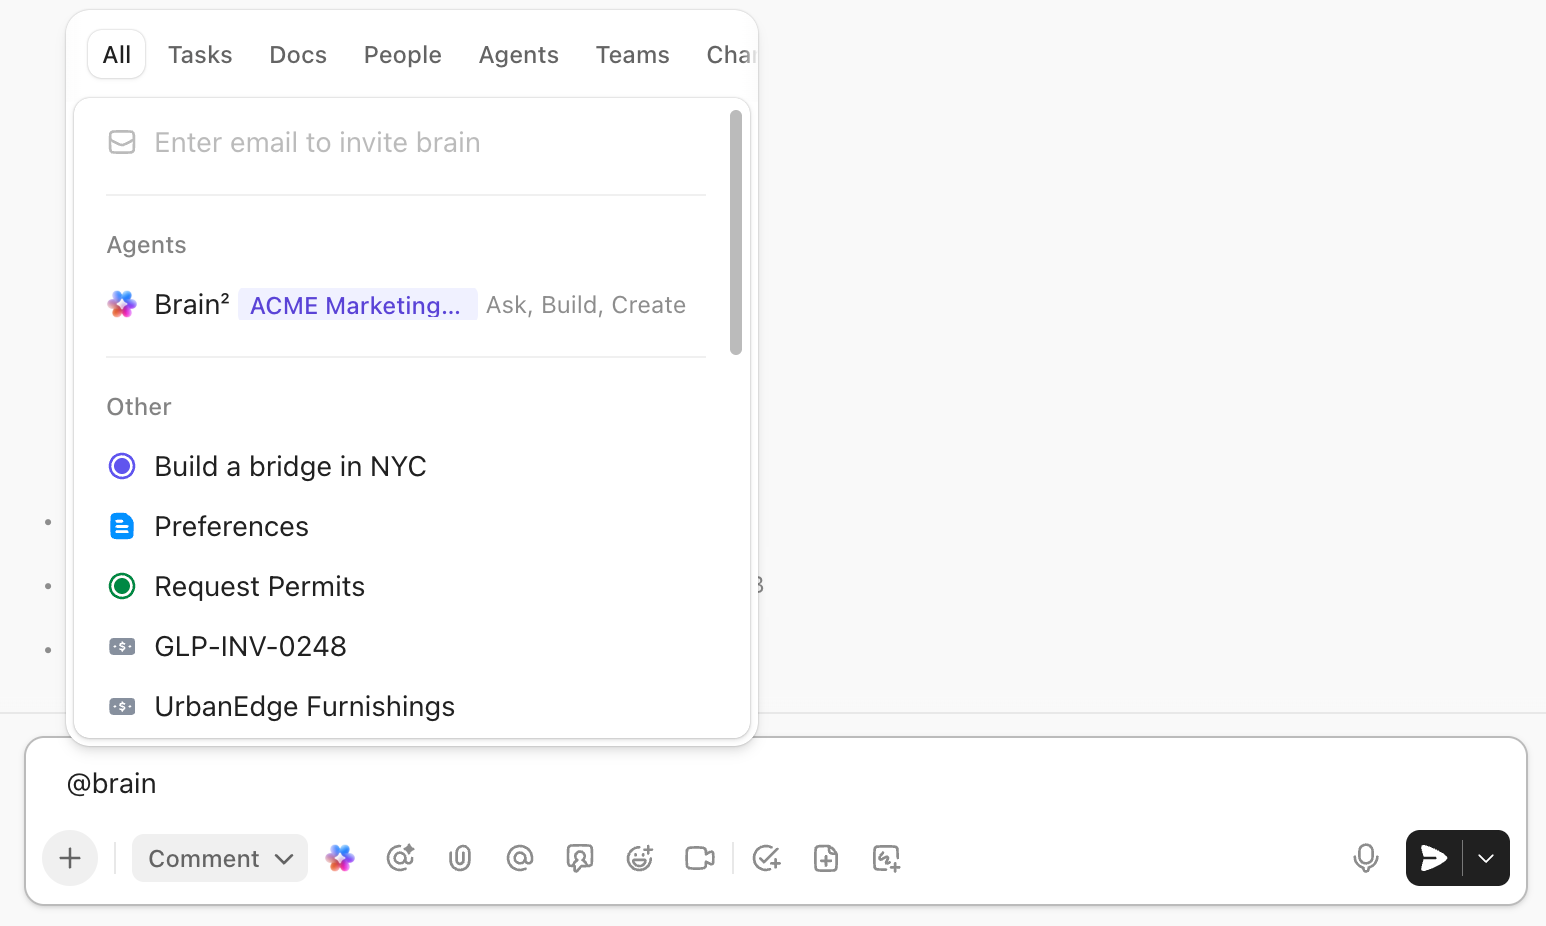Screen dimensions: 1546x926
Task: Click the envelope icon in invite field
Action: point(122,143)
